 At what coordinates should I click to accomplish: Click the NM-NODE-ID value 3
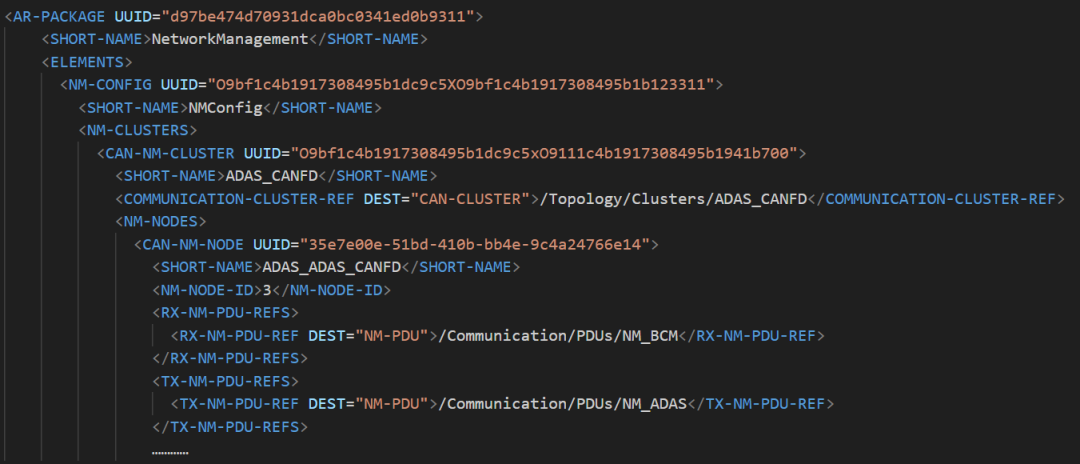point(267,290)
